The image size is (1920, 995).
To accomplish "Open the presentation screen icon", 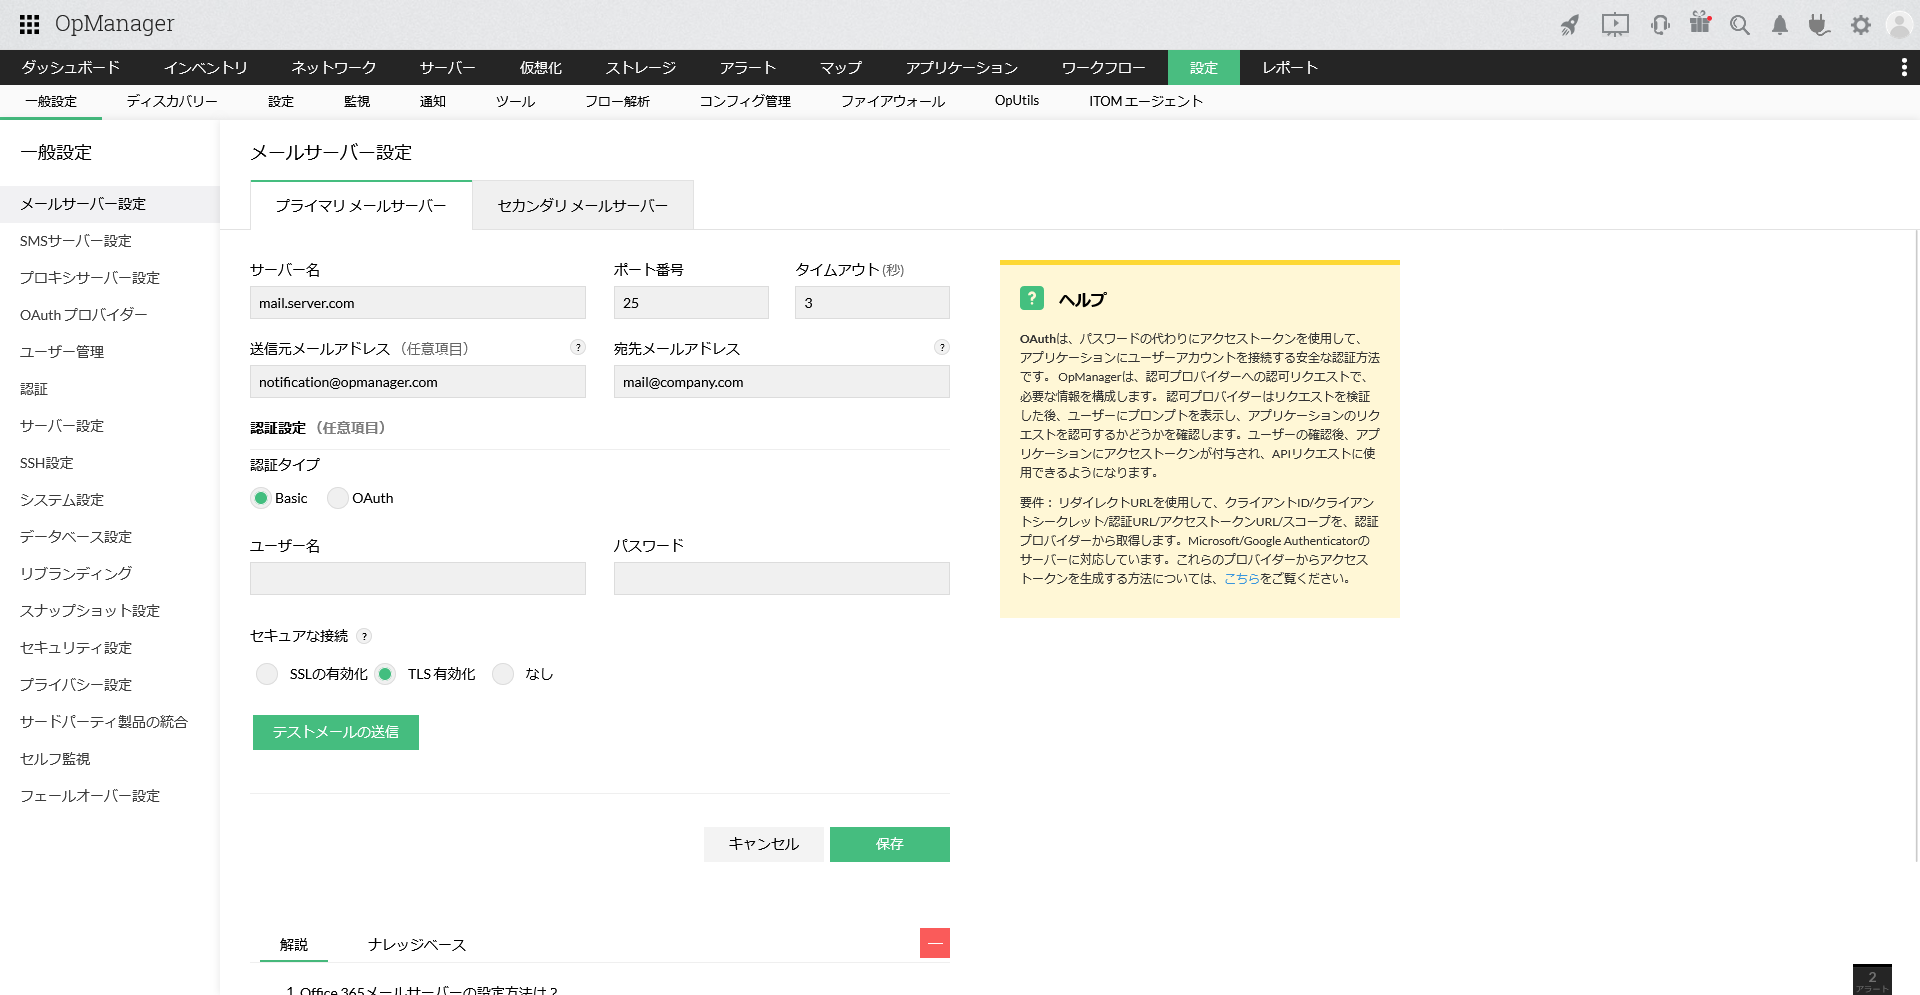I will [x=1615, y=25].
